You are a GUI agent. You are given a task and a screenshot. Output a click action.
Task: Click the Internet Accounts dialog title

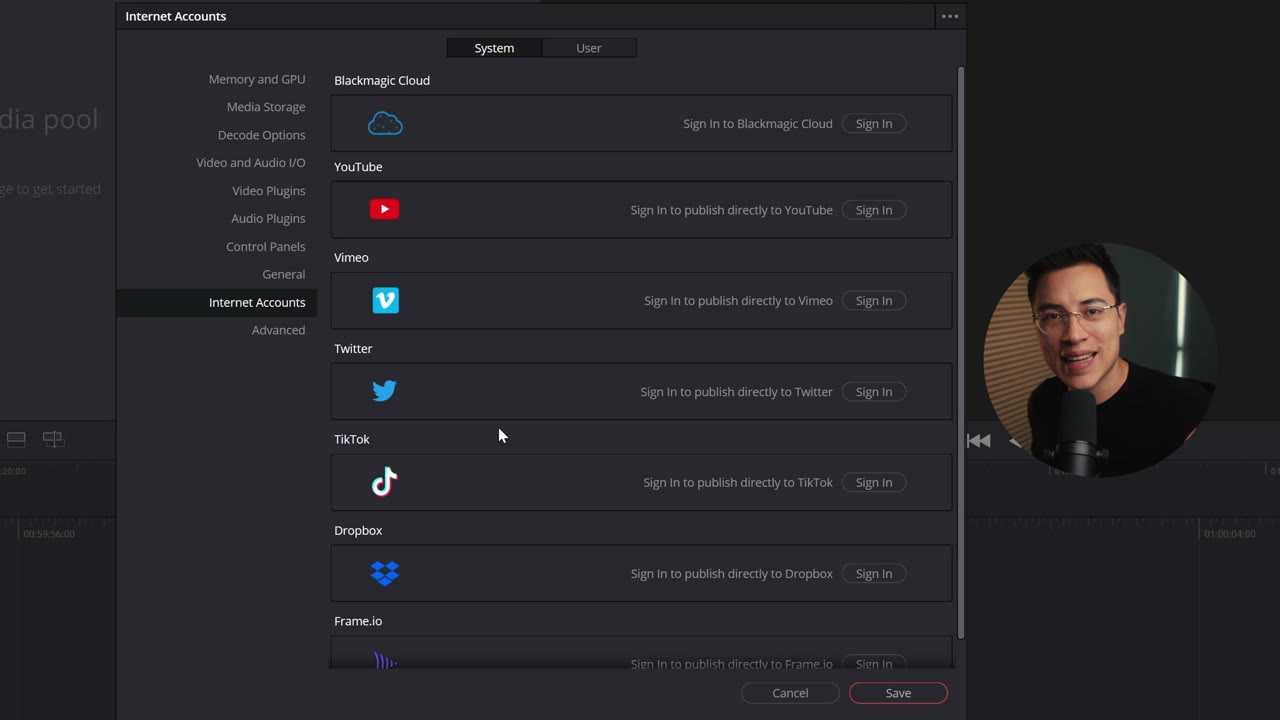point(176,16)
